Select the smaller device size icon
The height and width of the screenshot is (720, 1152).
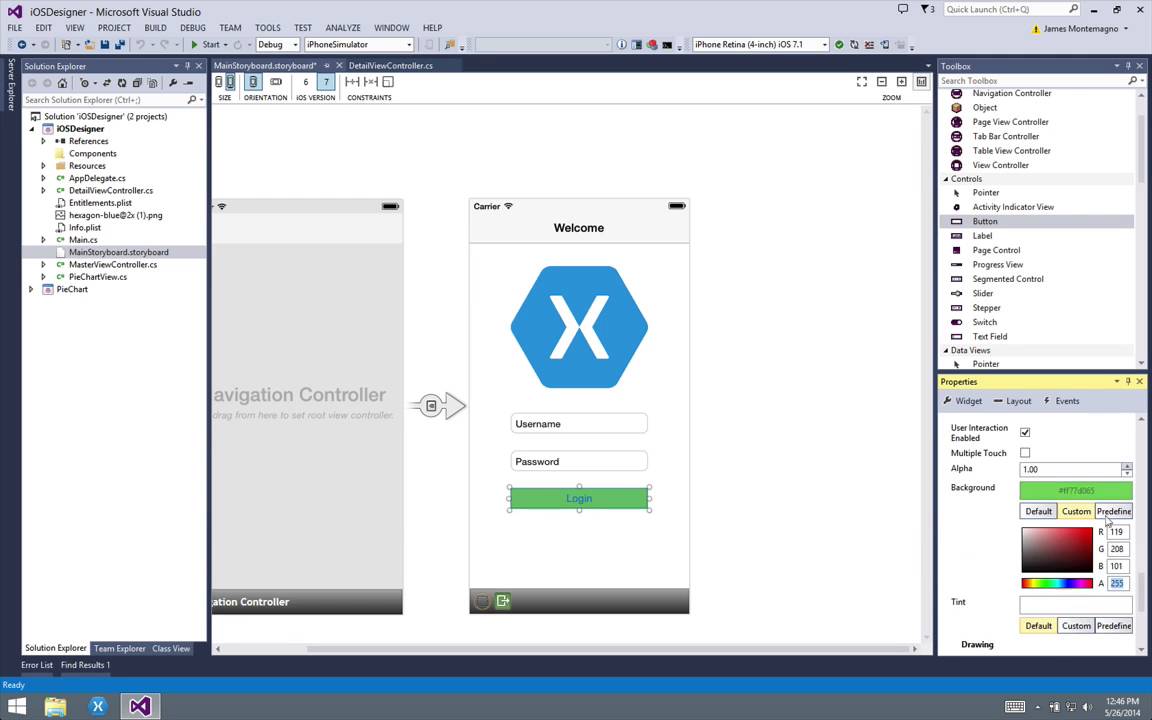tap(219, 82)
